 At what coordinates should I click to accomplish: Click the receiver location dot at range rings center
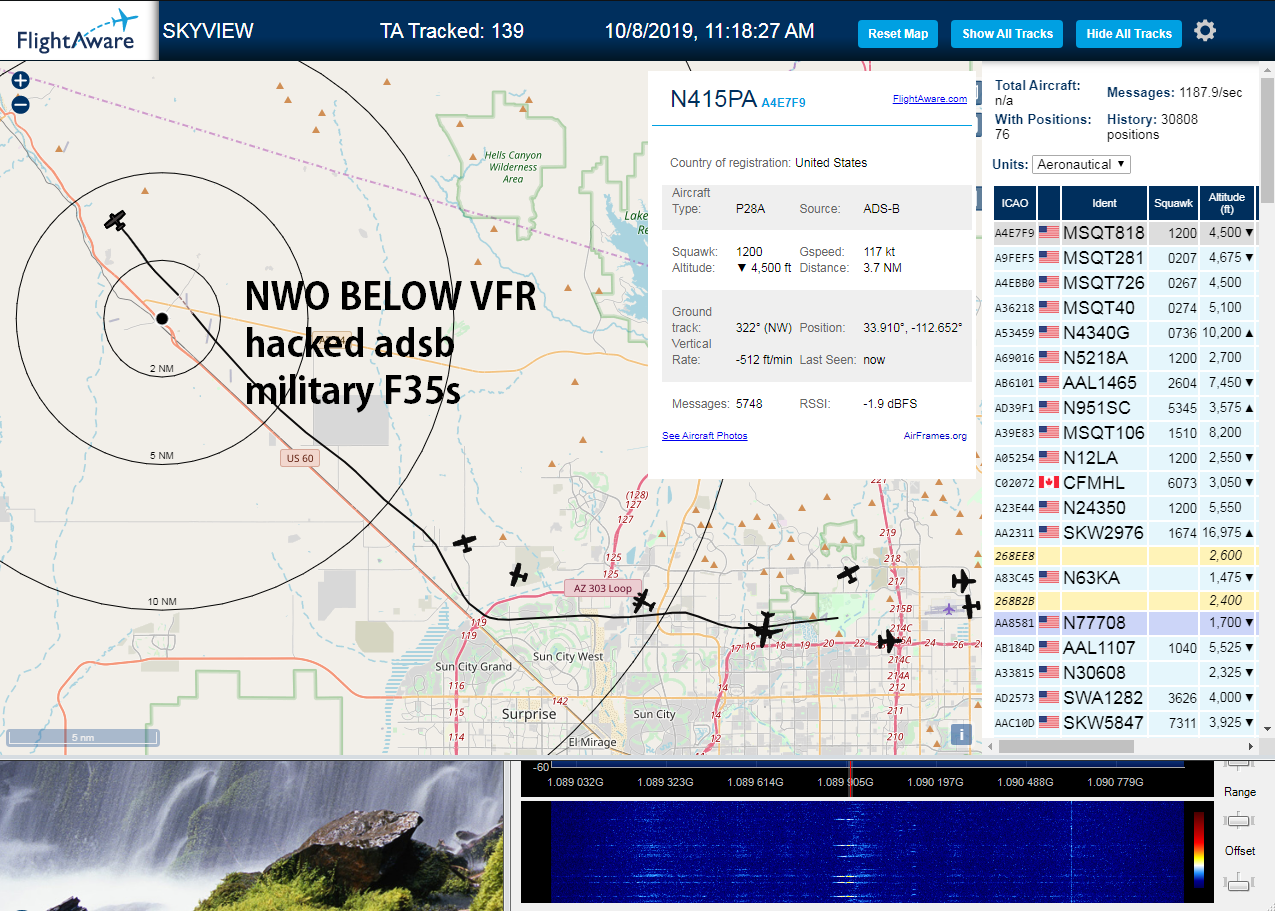pyautogui.click(x=162, y=318)
